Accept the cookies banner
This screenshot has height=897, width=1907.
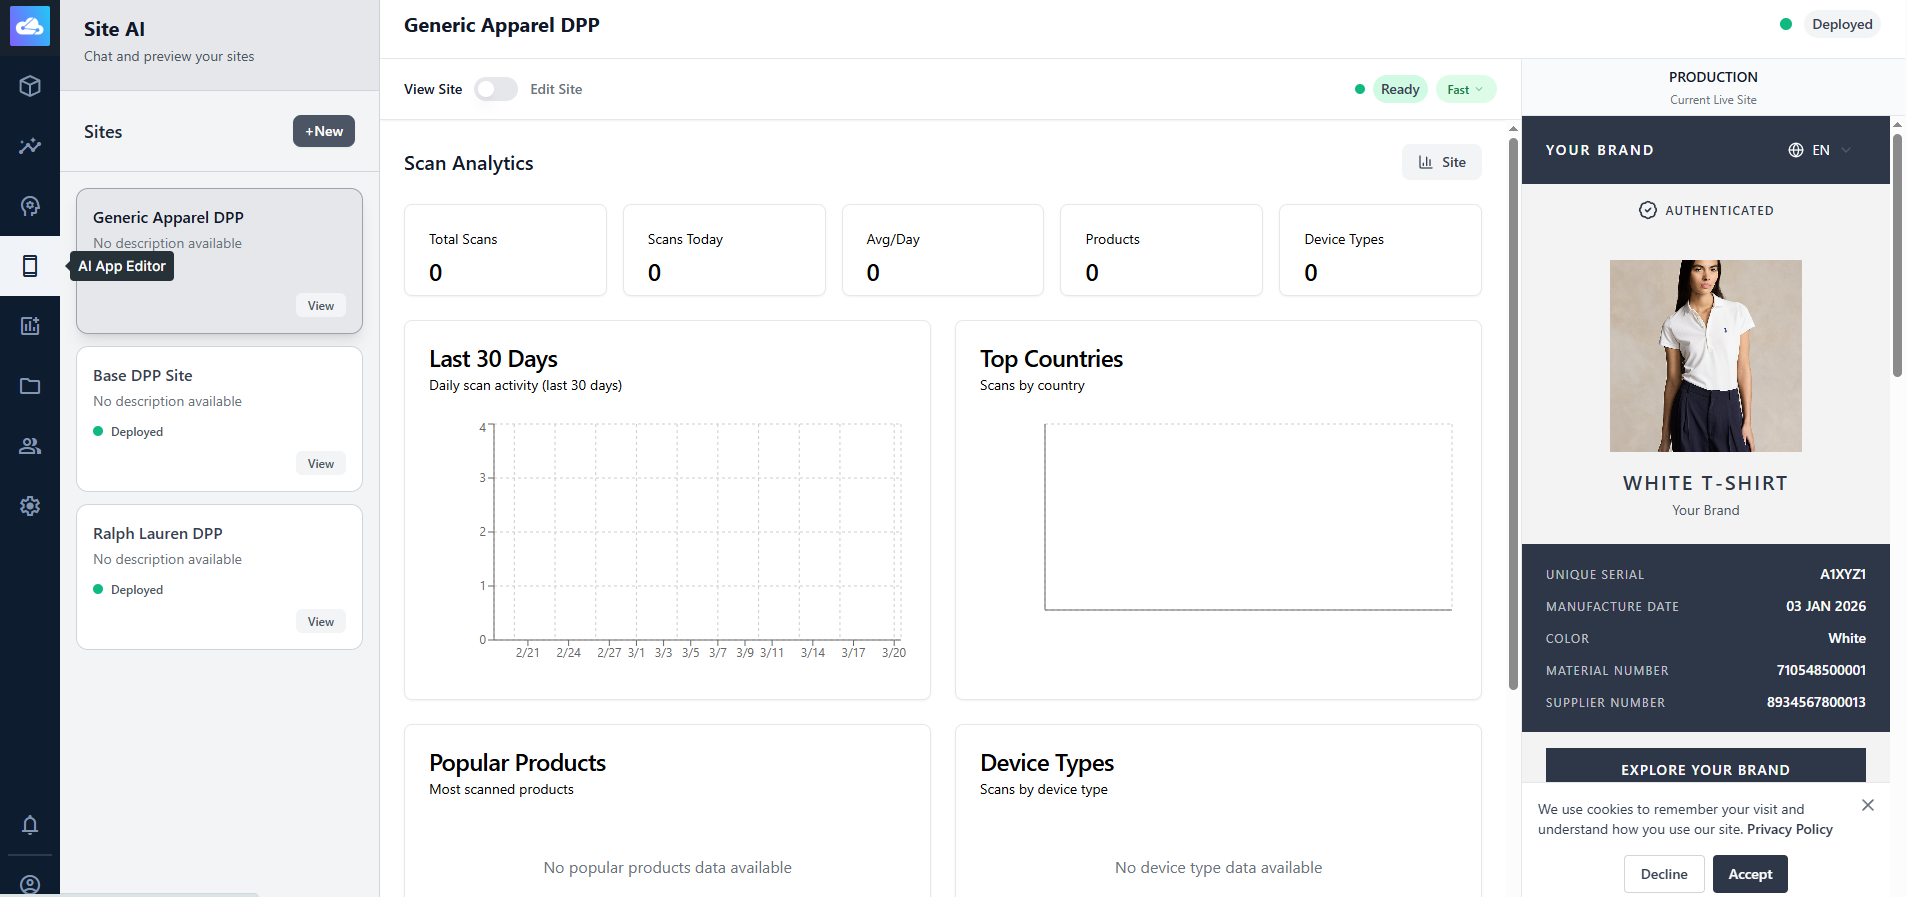click(1749, 874)
